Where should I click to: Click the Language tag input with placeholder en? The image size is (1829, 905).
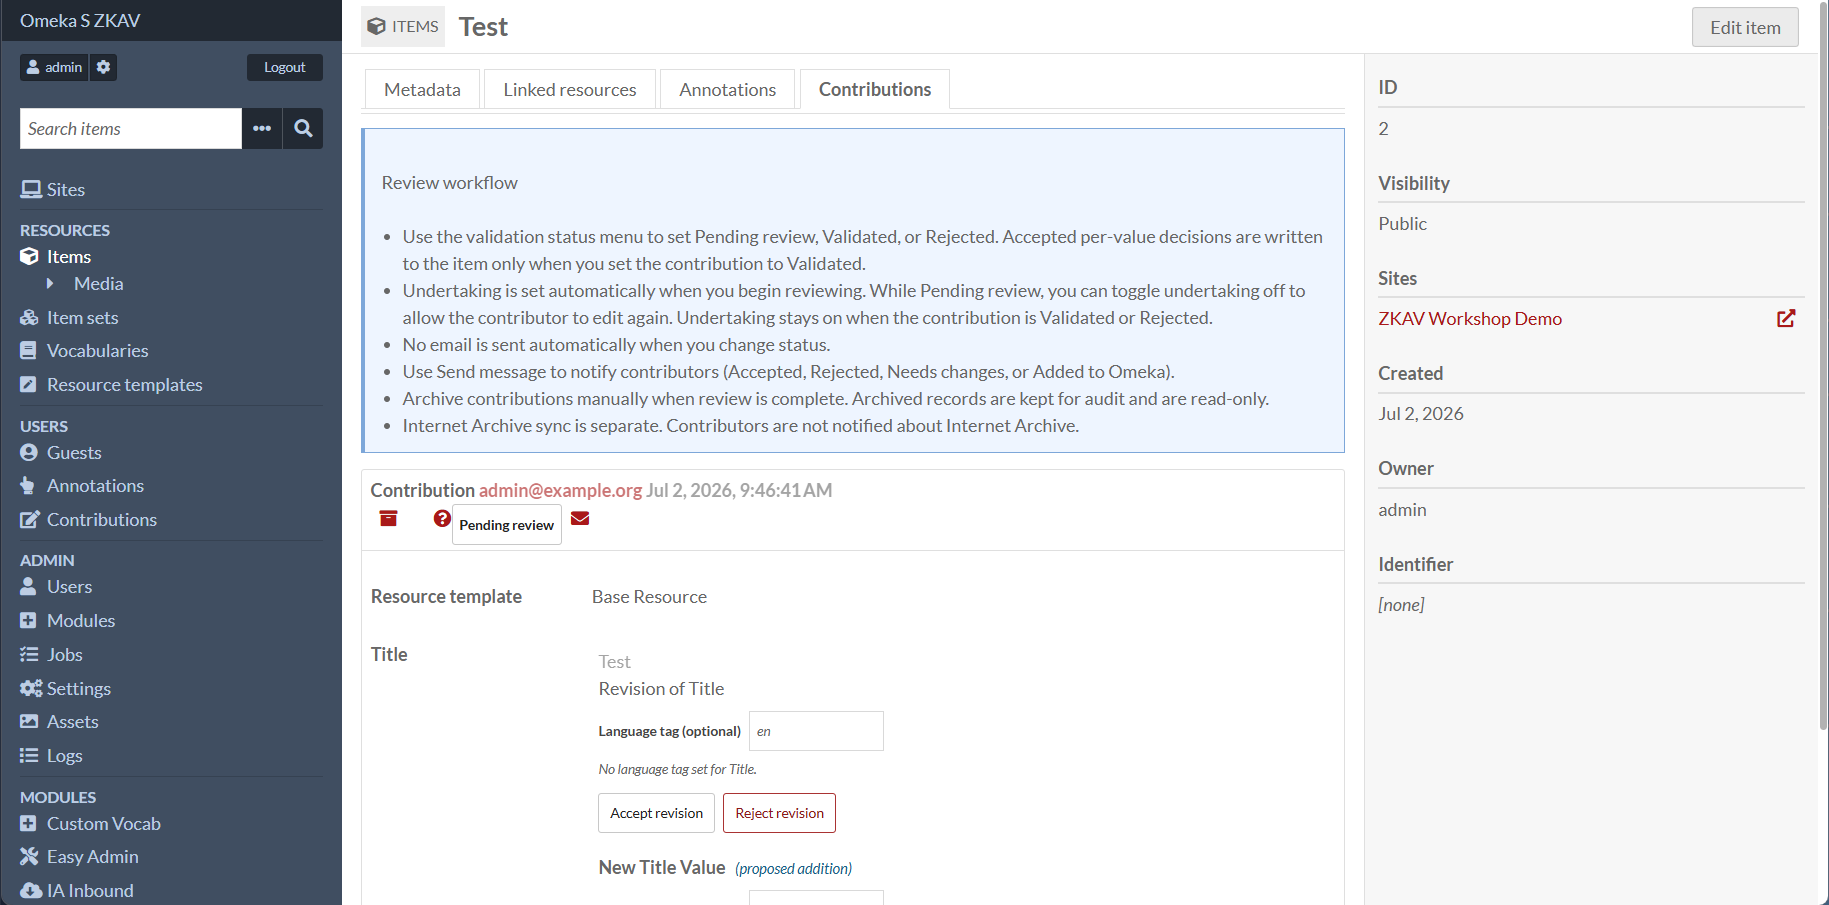point(816,731)
